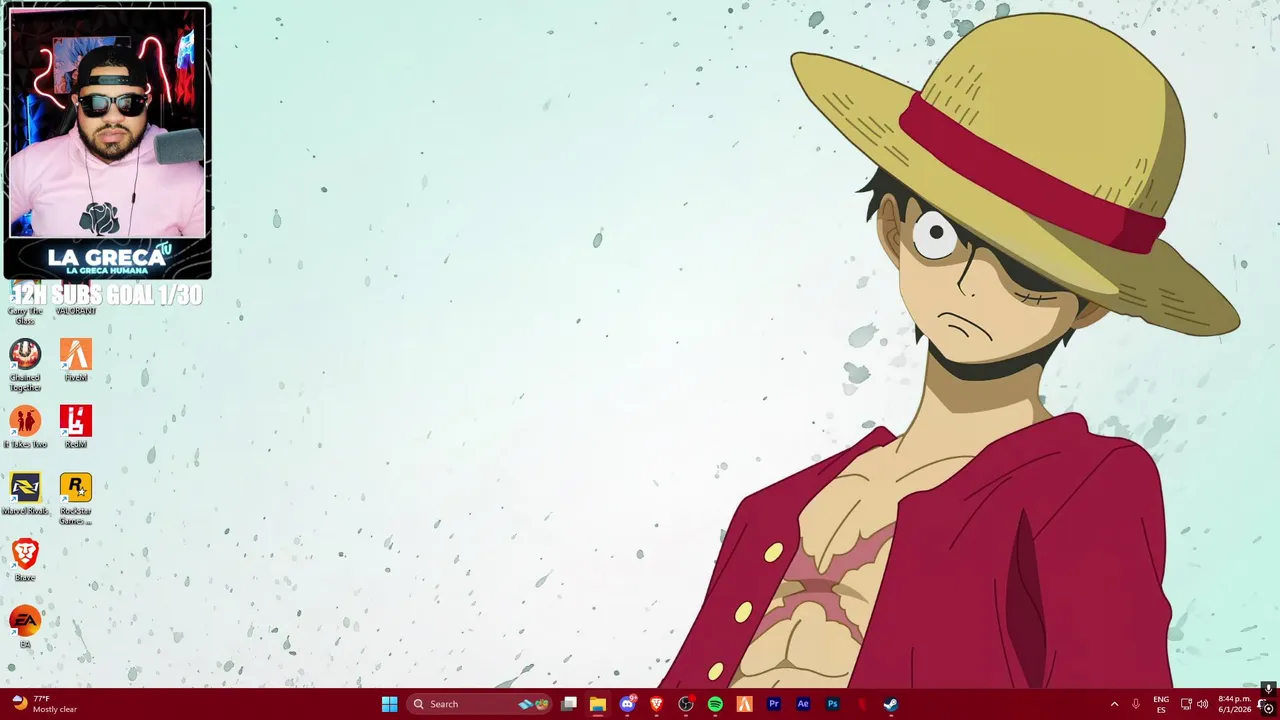This screenshot has height=720, width=1280.
Task: Open Brave browser from the taskbar
Action: pyautogui.click(x=657, y=704)
